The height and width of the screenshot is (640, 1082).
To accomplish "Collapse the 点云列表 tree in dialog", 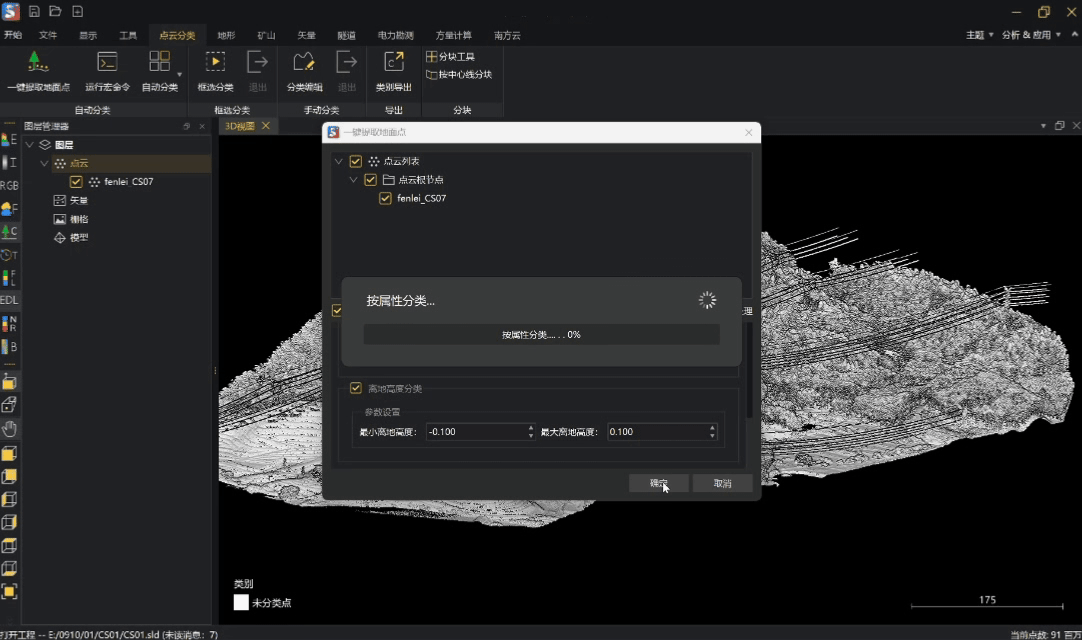I will click(339, 161).
